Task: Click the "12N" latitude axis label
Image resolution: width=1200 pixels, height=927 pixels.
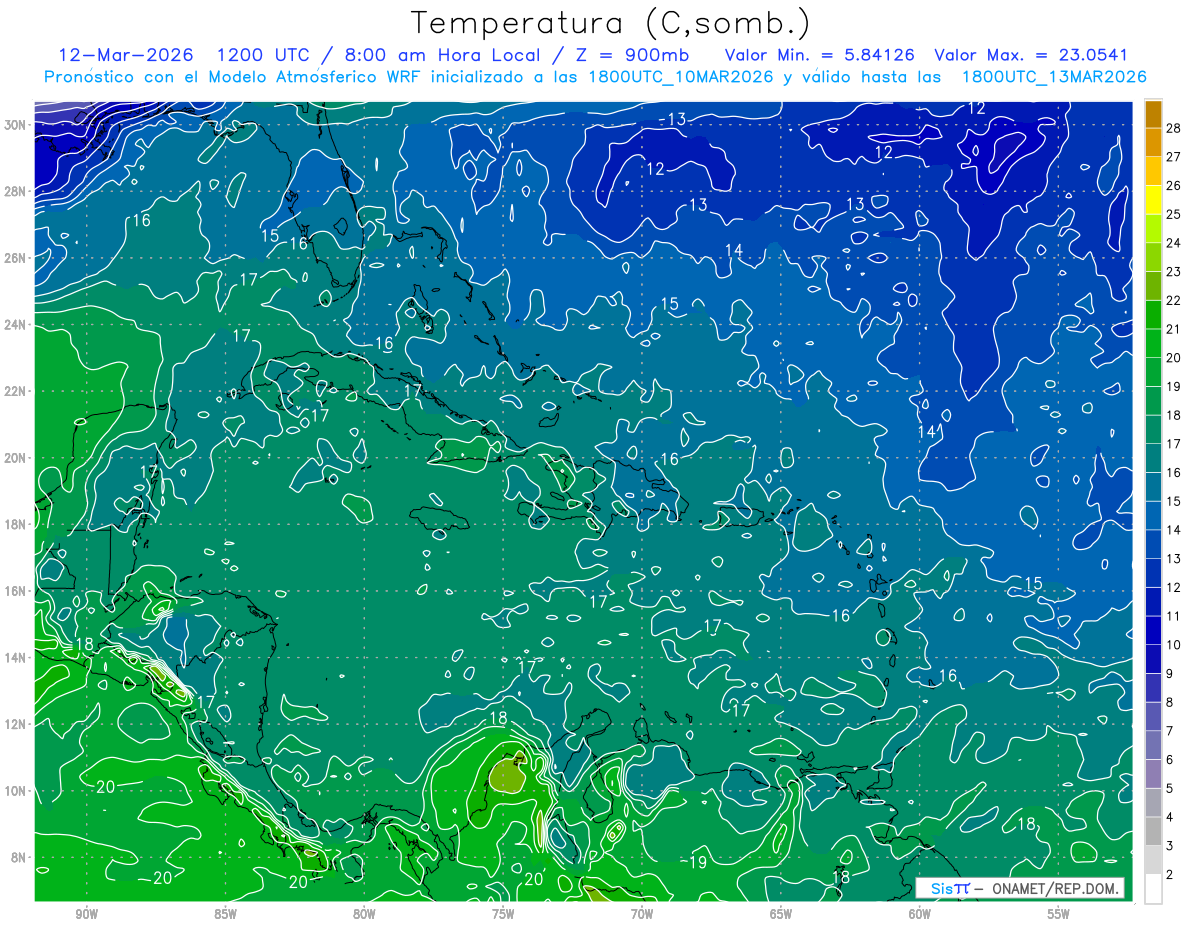Action: (x=15, y=724)
